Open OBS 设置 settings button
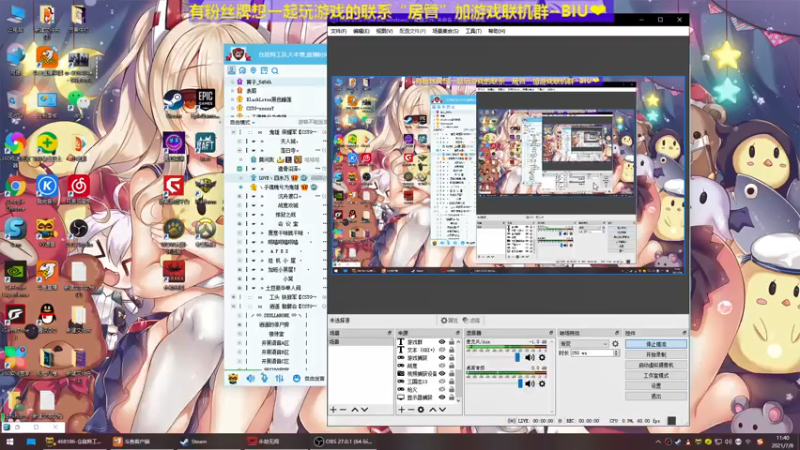Image resolution: width=800 pixels, height=450 pixels. tap(656, 386)
